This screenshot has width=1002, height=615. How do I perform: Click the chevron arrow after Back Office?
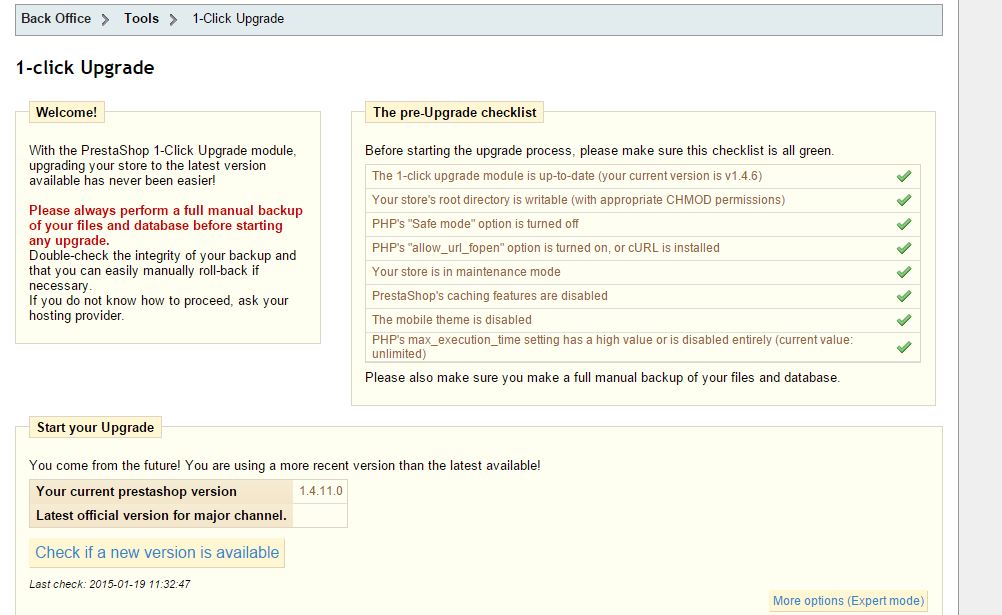106,19
